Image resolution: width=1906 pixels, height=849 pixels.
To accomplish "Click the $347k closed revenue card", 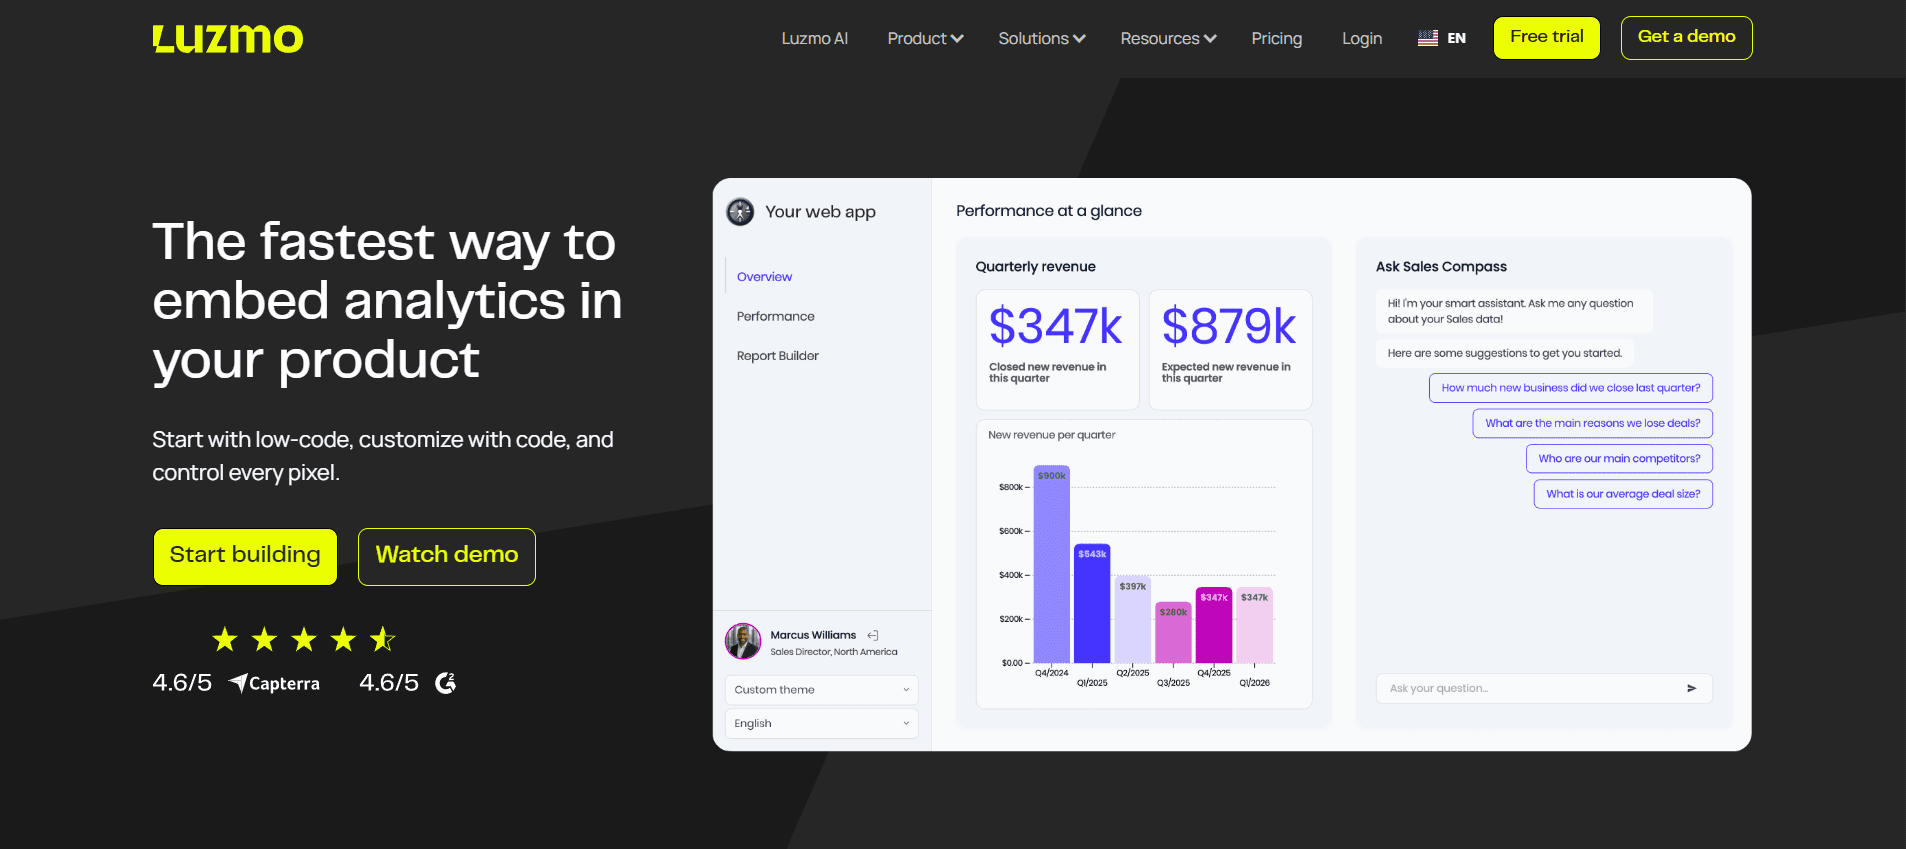I will click(1057, 350).
